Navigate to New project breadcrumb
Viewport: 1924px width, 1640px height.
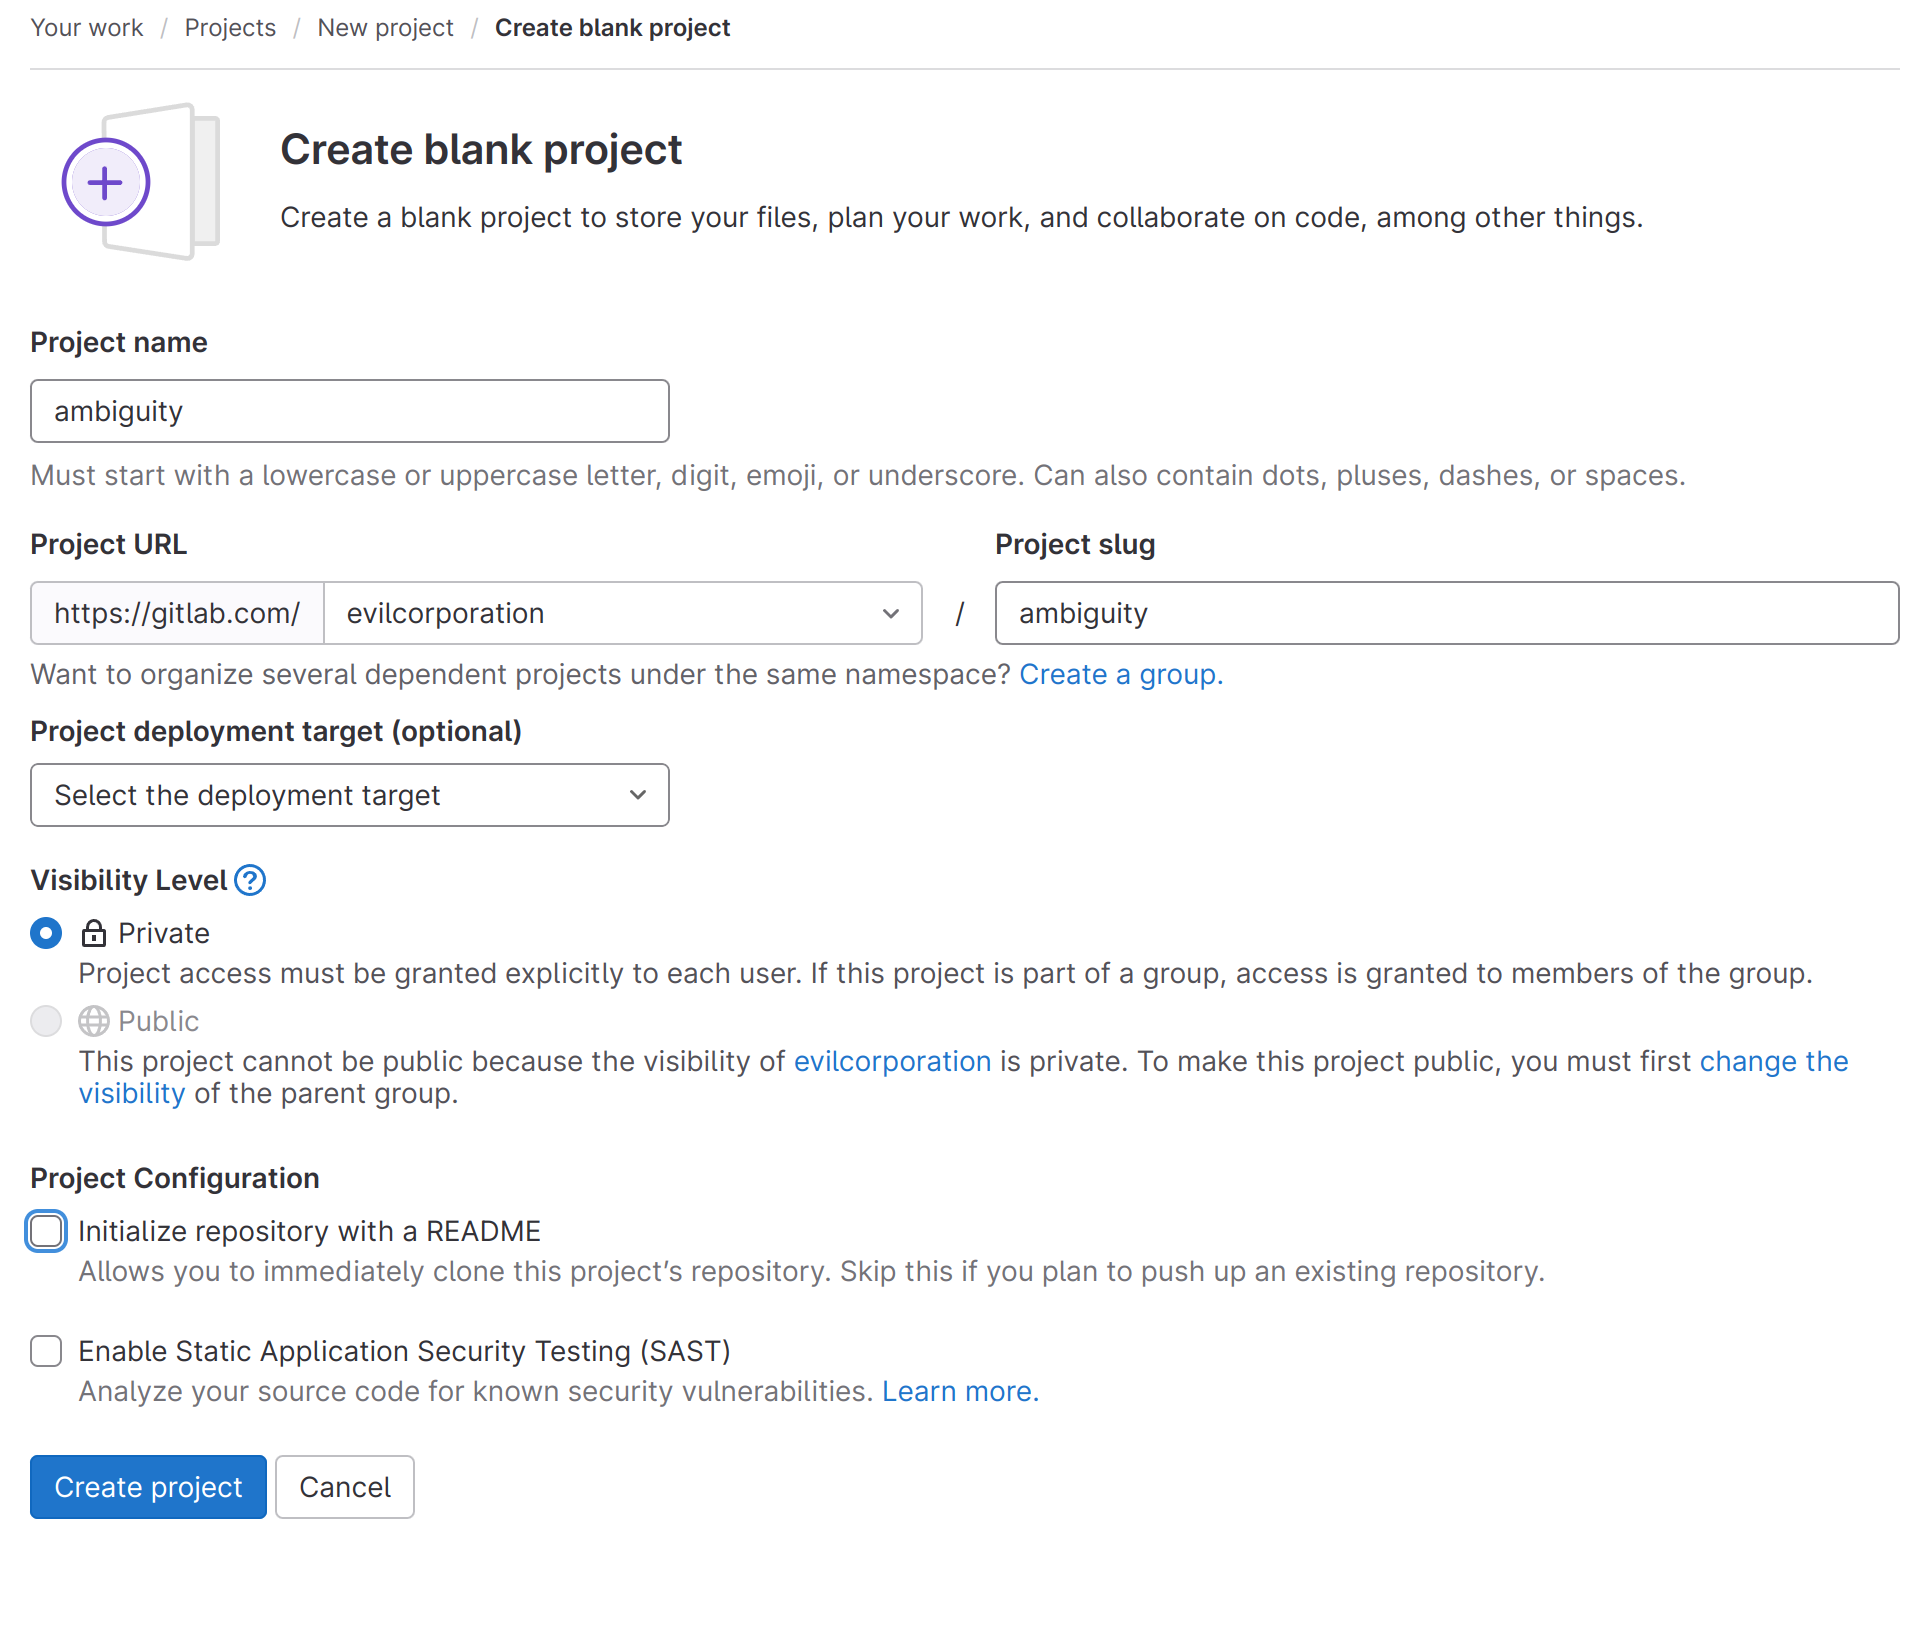click(x=385, y=28)
